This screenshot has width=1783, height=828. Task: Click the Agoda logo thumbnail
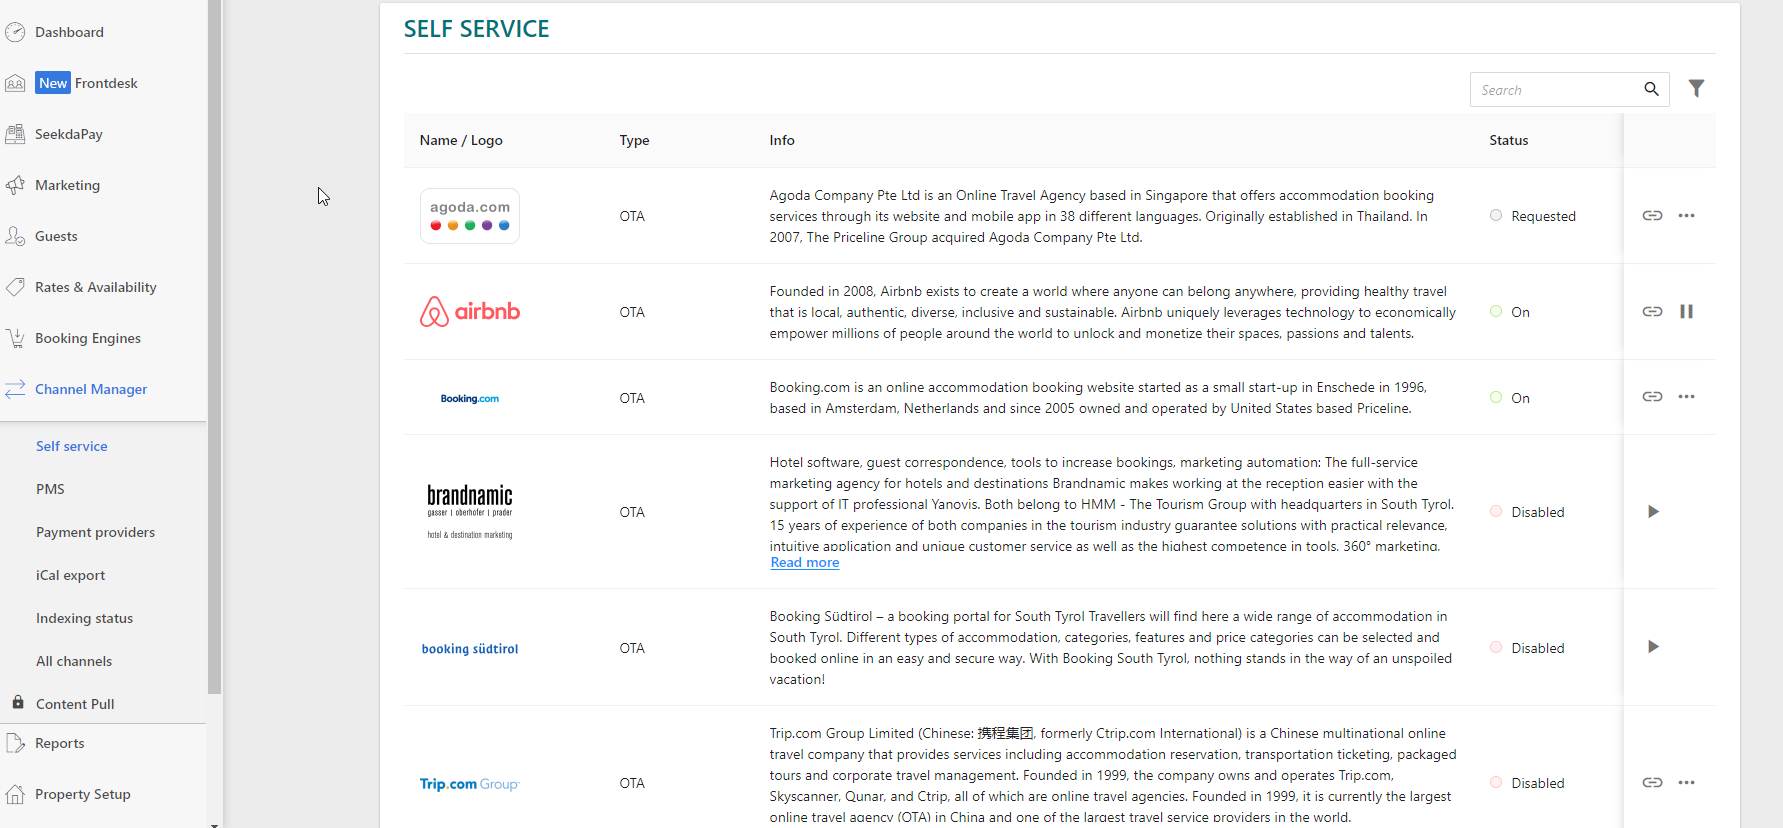tap(470, 216)
